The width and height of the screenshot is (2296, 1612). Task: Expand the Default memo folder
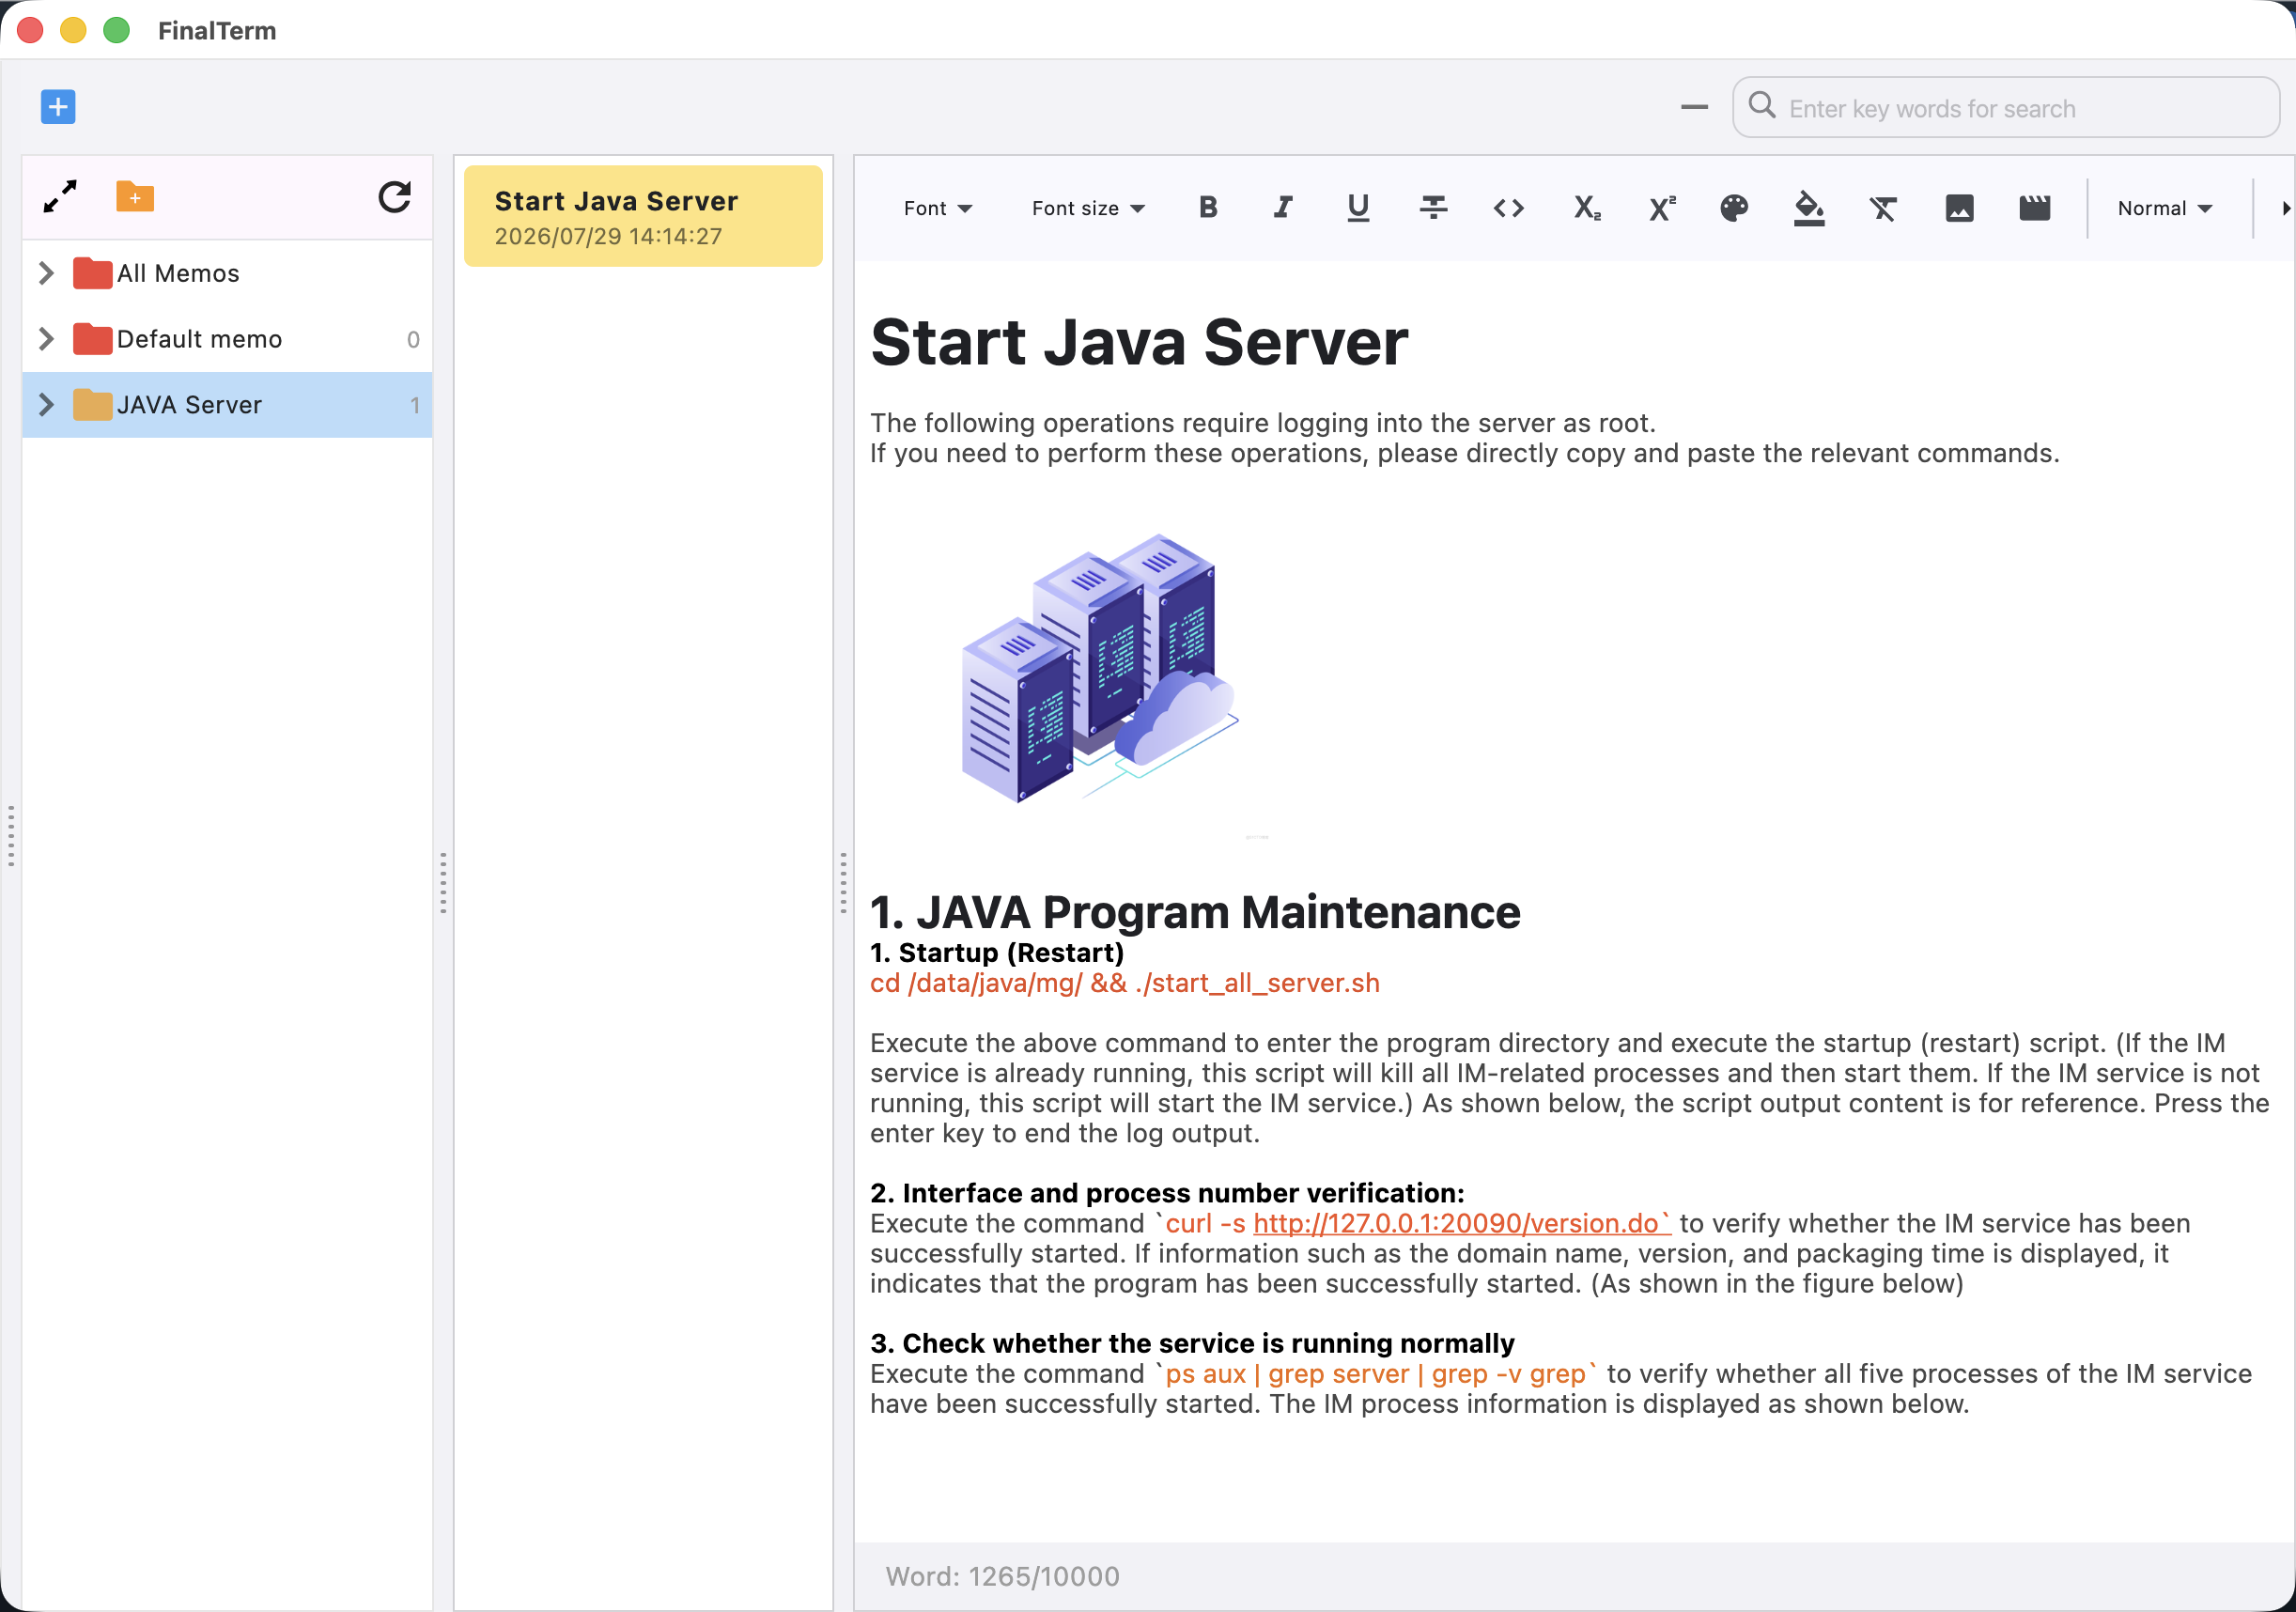click(x=46, y=339)
